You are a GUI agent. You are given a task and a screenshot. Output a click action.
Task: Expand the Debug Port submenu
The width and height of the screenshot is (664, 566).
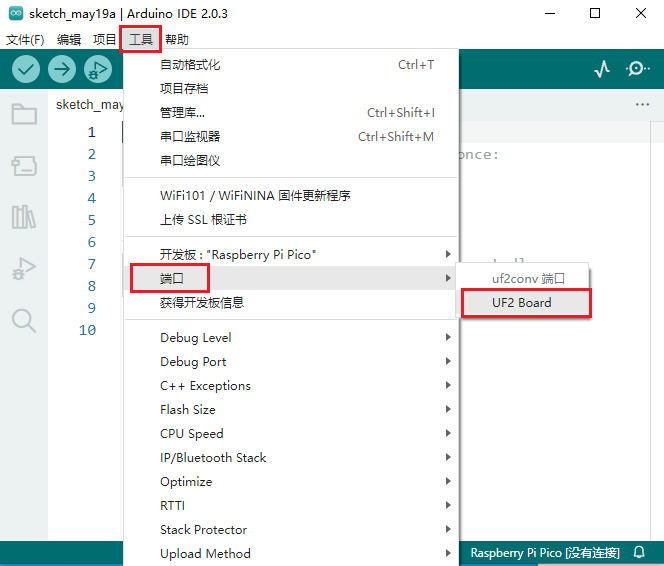point(291,362)
